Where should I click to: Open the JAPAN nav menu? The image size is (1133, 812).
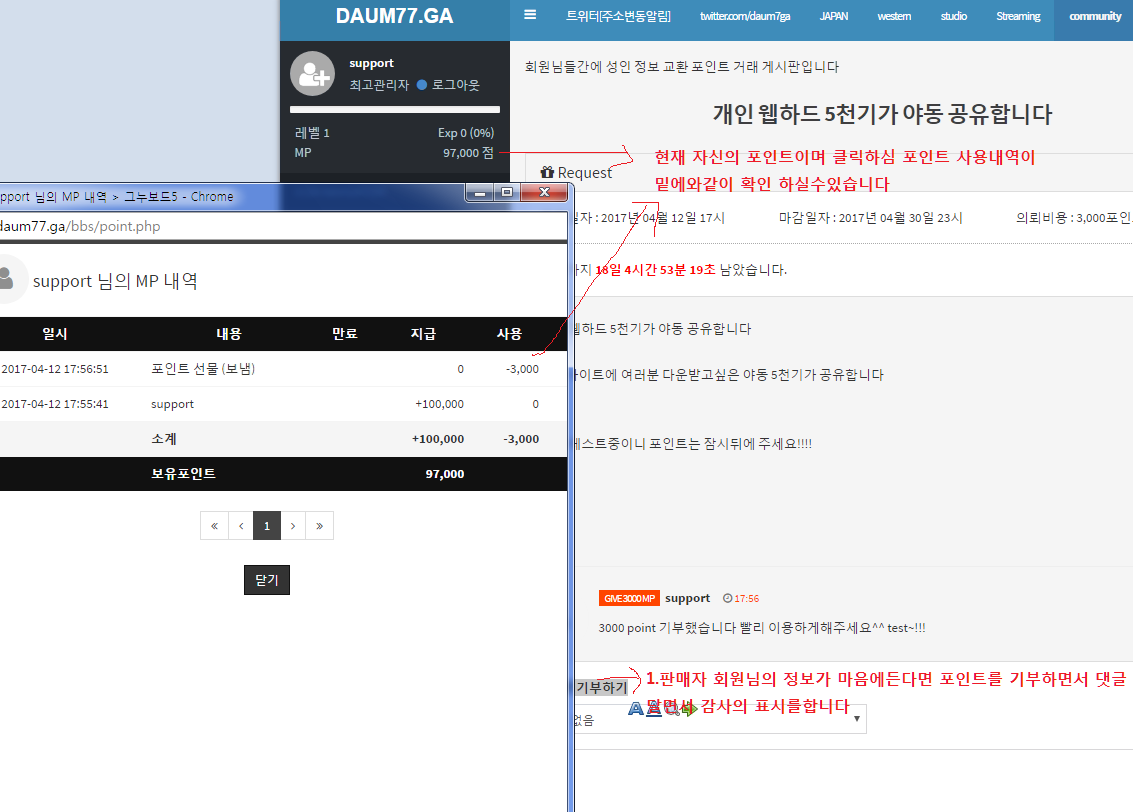pyautogui.click(x=834, y=16)
